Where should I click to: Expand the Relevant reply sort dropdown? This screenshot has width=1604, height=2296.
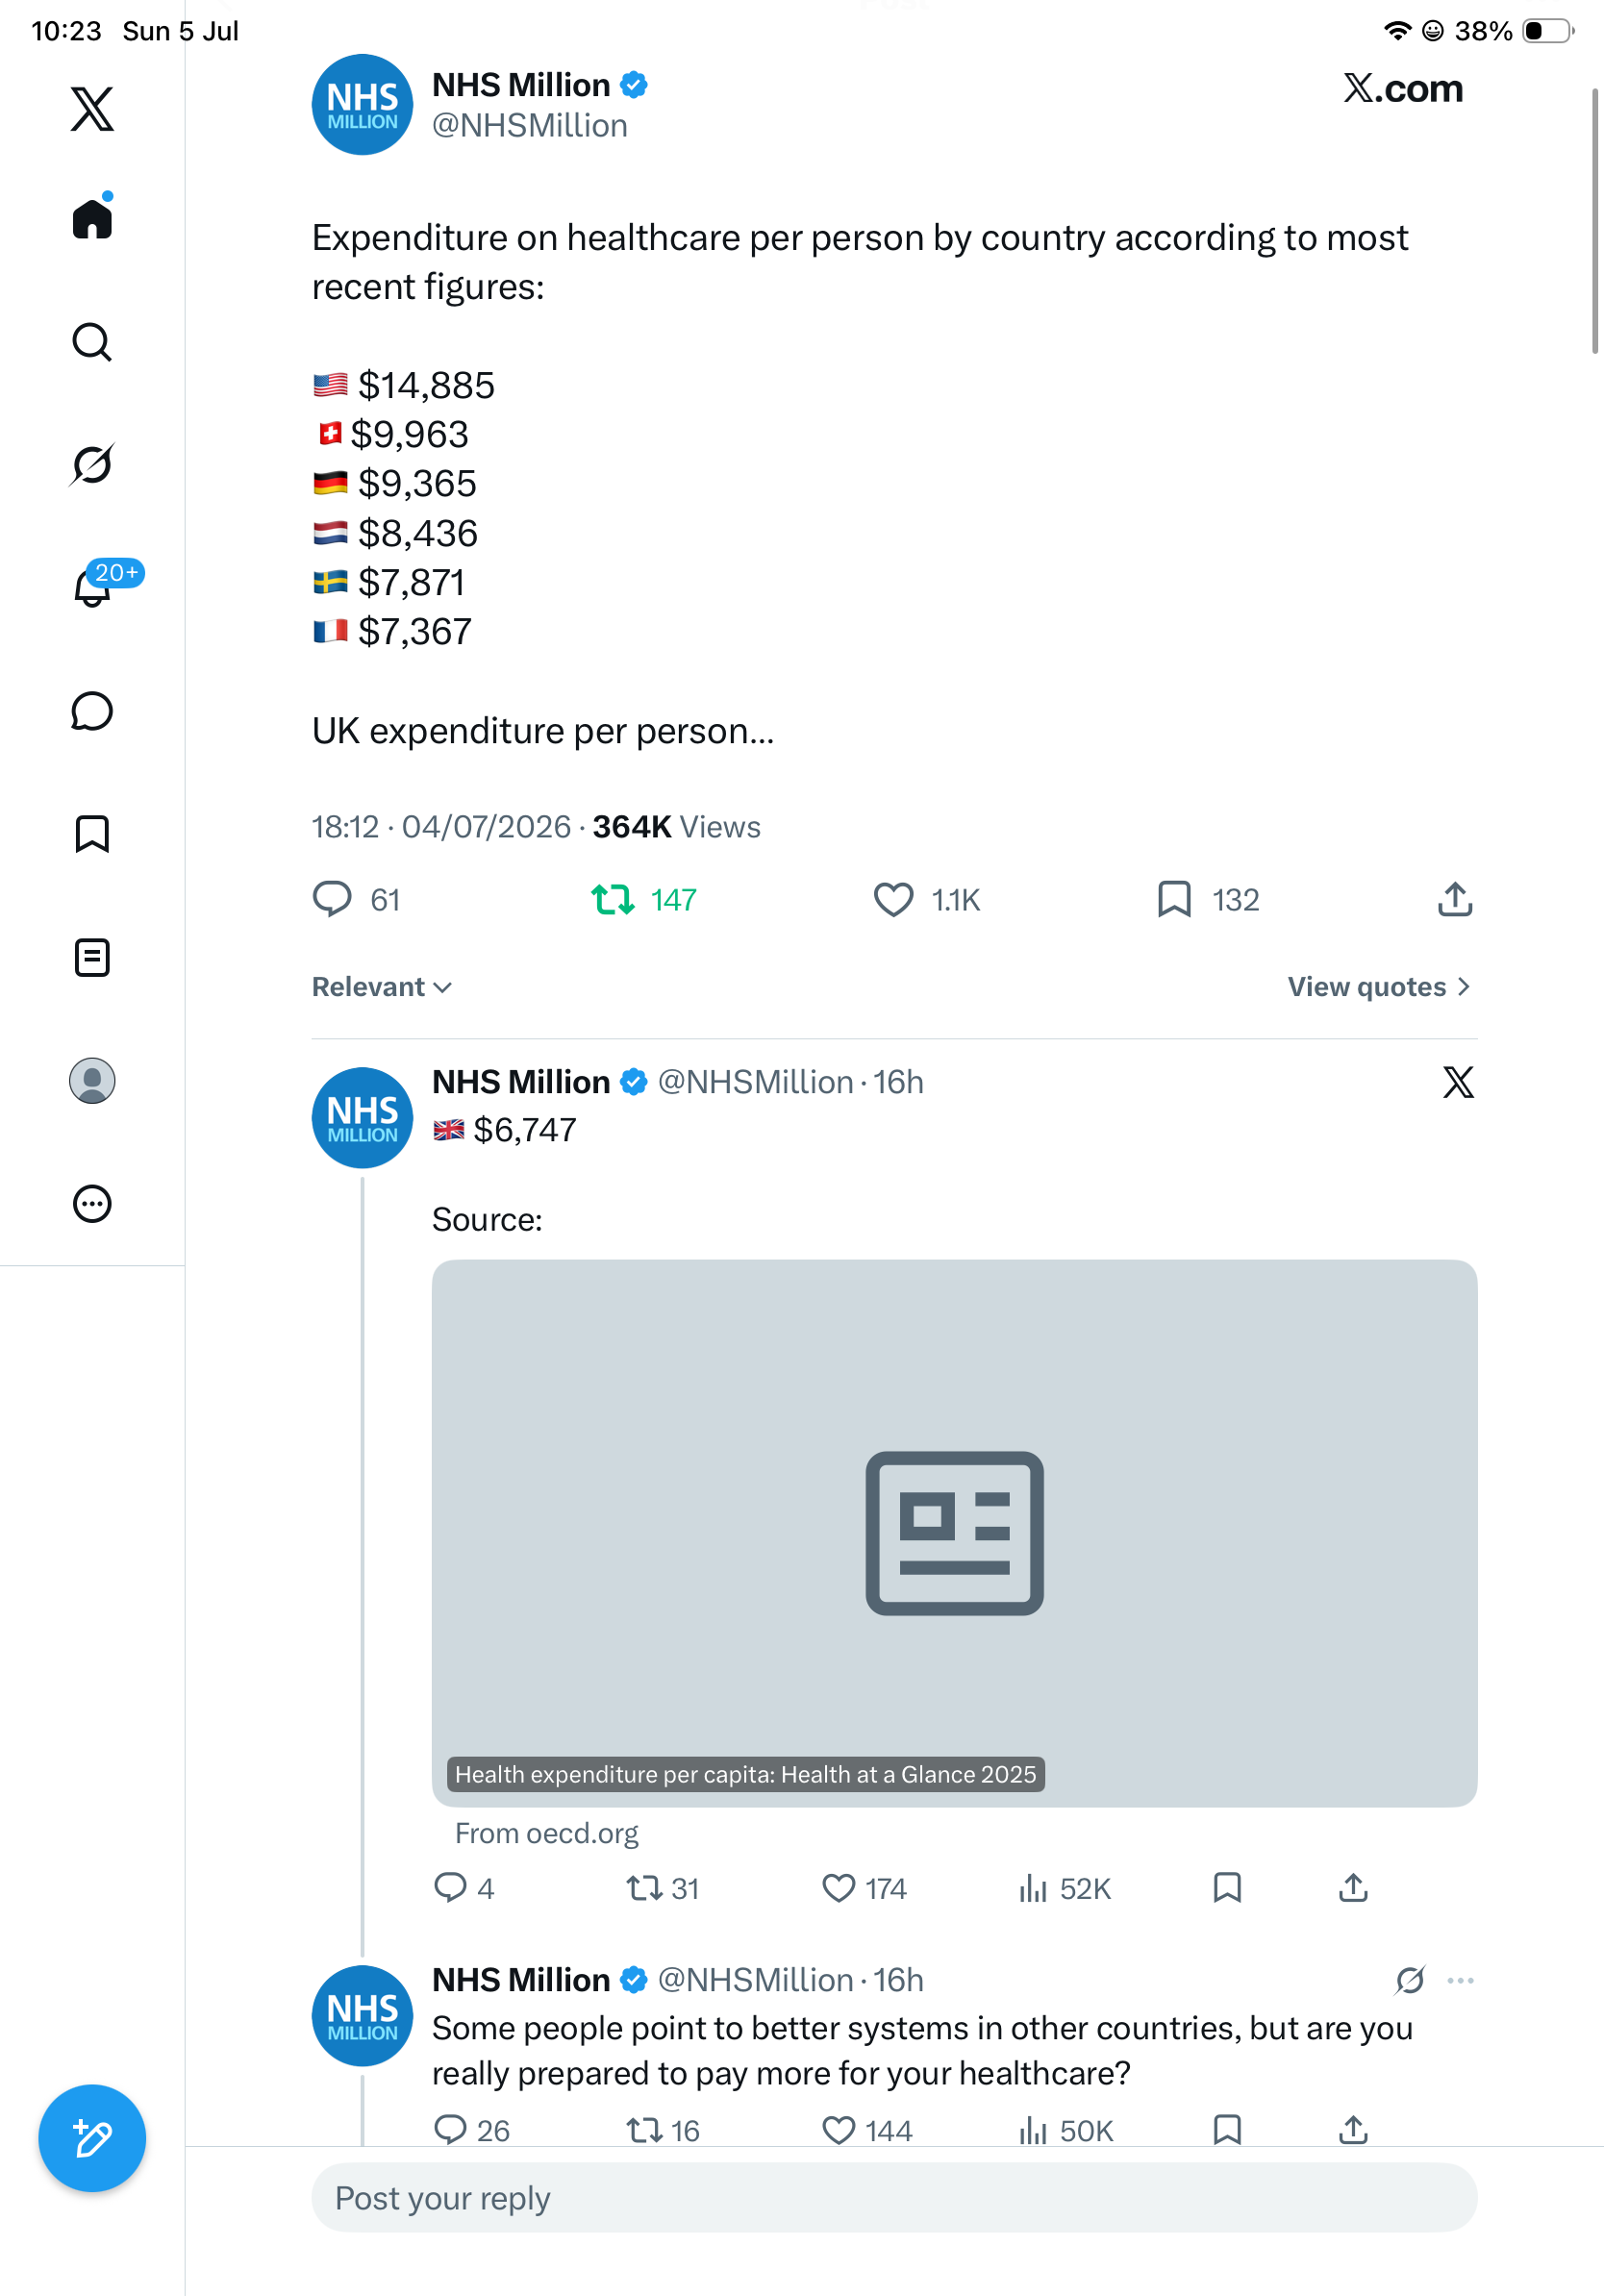point(382,987)
